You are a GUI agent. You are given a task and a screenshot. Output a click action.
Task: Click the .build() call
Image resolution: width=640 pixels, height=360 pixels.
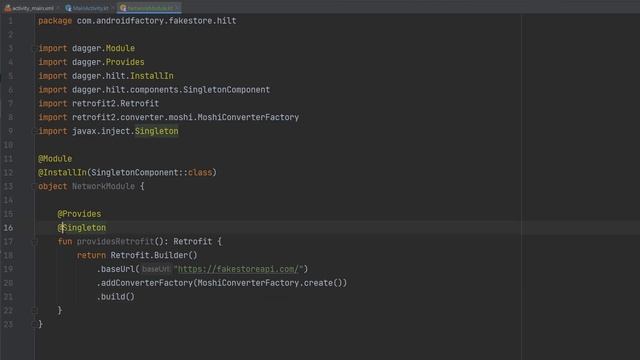(116, 297)
